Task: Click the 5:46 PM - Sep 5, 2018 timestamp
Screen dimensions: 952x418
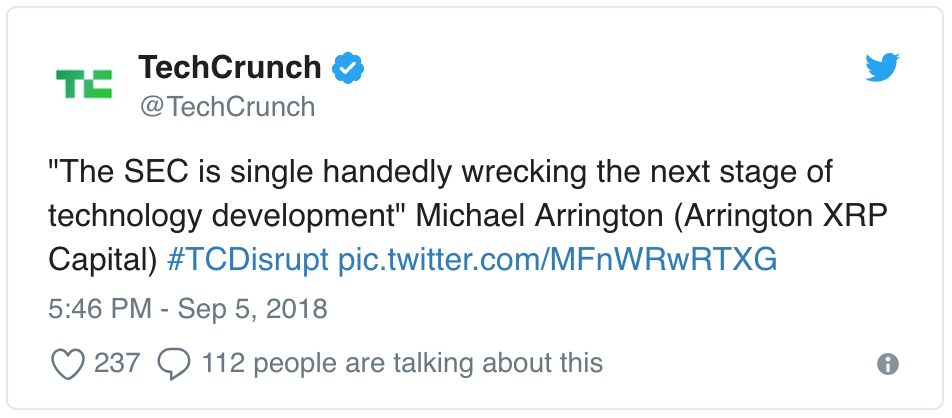Action: tap(188, 308)
